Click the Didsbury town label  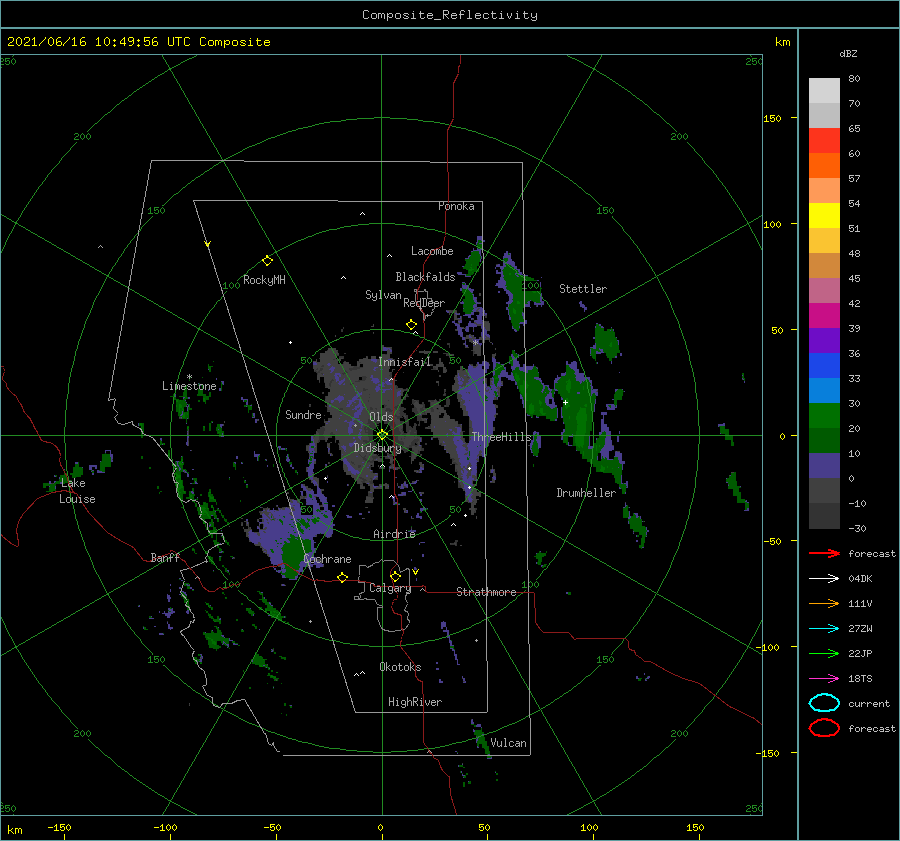tap(377, 448)
